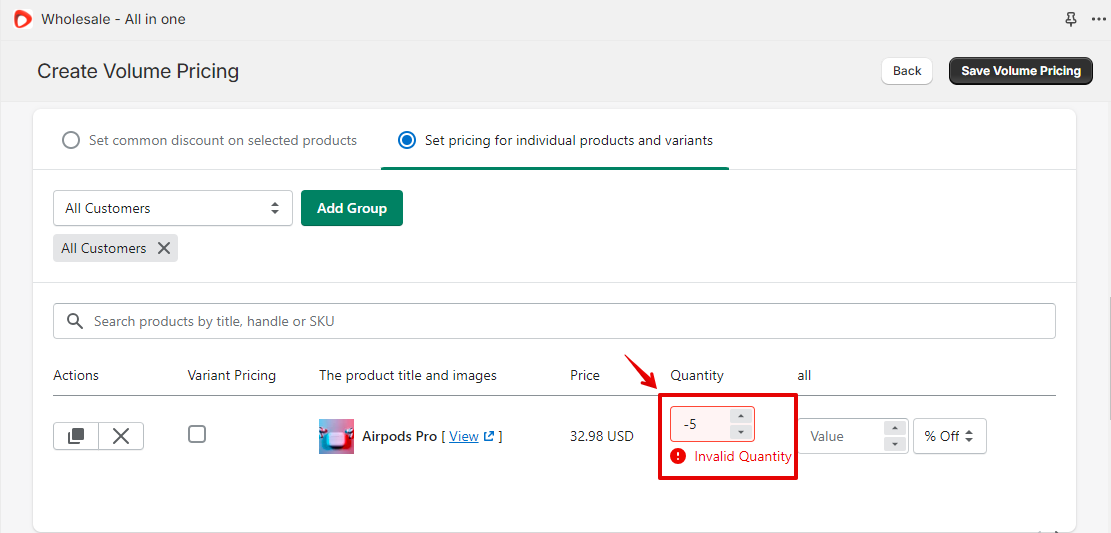Remove the All Customers tag
The height and width of the screenshot is (533, 1111).
[x=164, y=248]
